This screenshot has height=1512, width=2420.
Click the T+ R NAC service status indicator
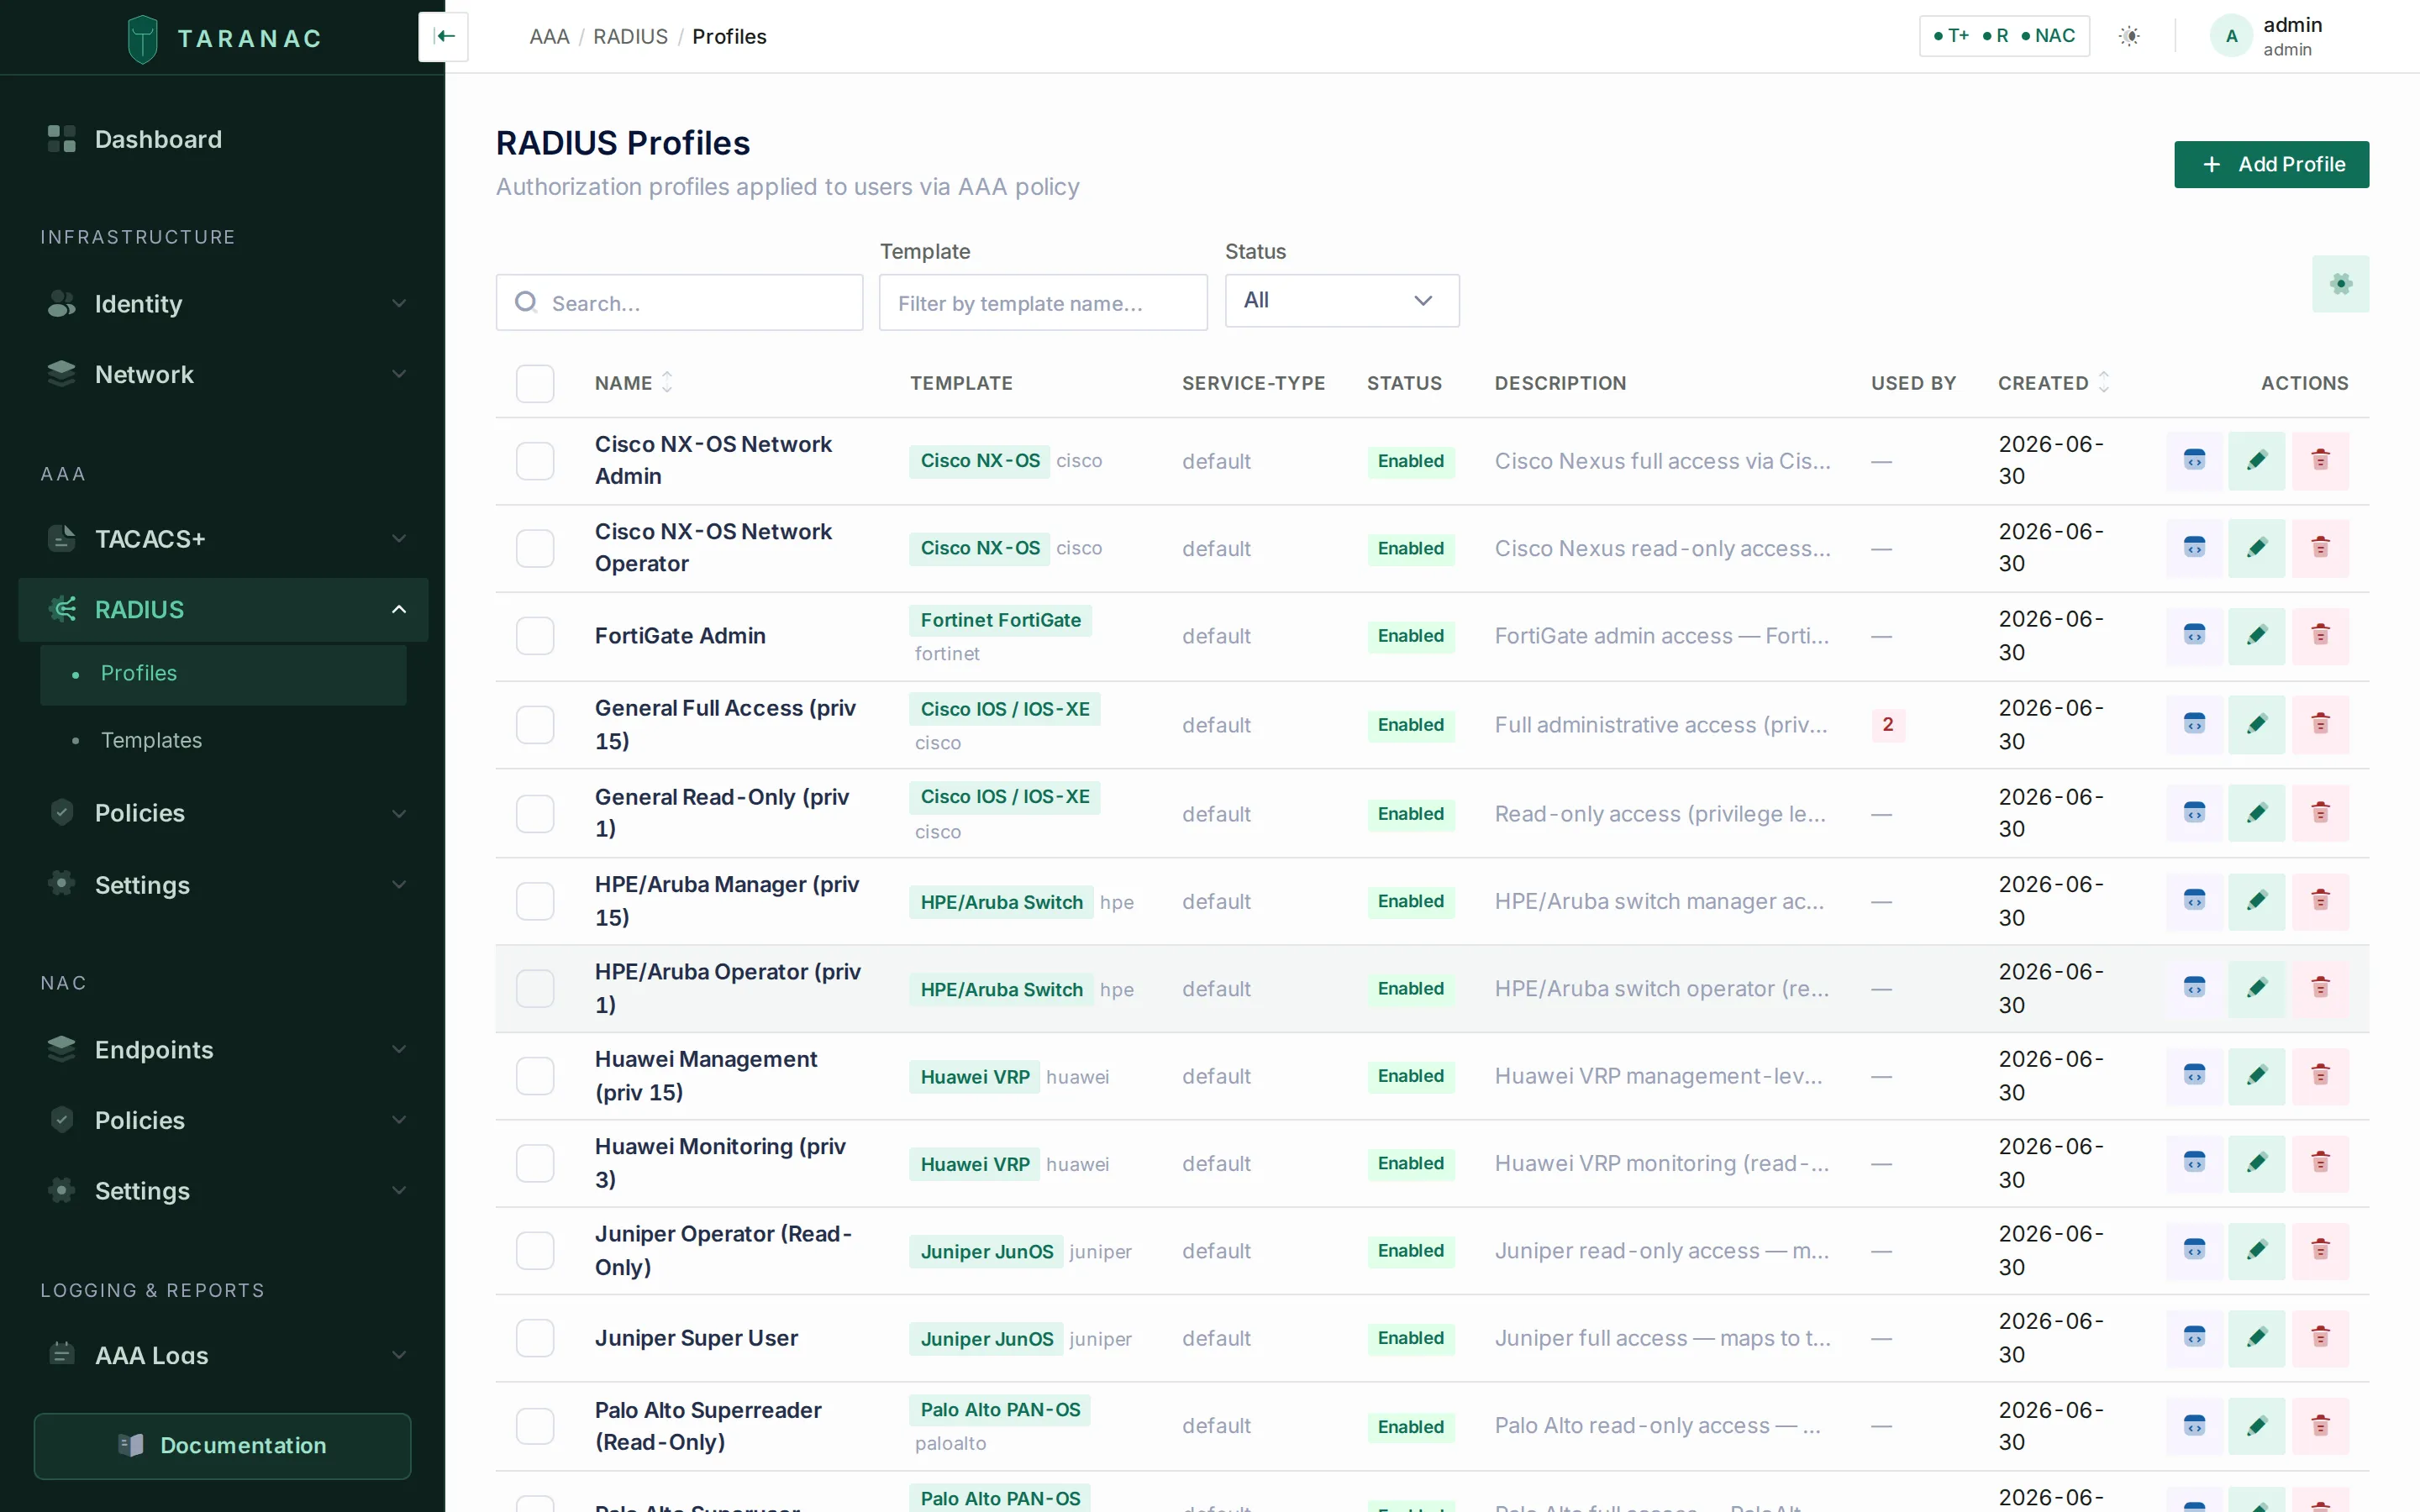tap(2004, 36)
